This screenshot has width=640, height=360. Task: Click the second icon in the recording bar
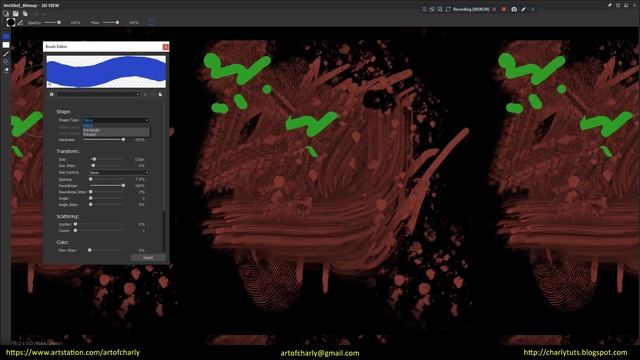(x=432, y=9)
